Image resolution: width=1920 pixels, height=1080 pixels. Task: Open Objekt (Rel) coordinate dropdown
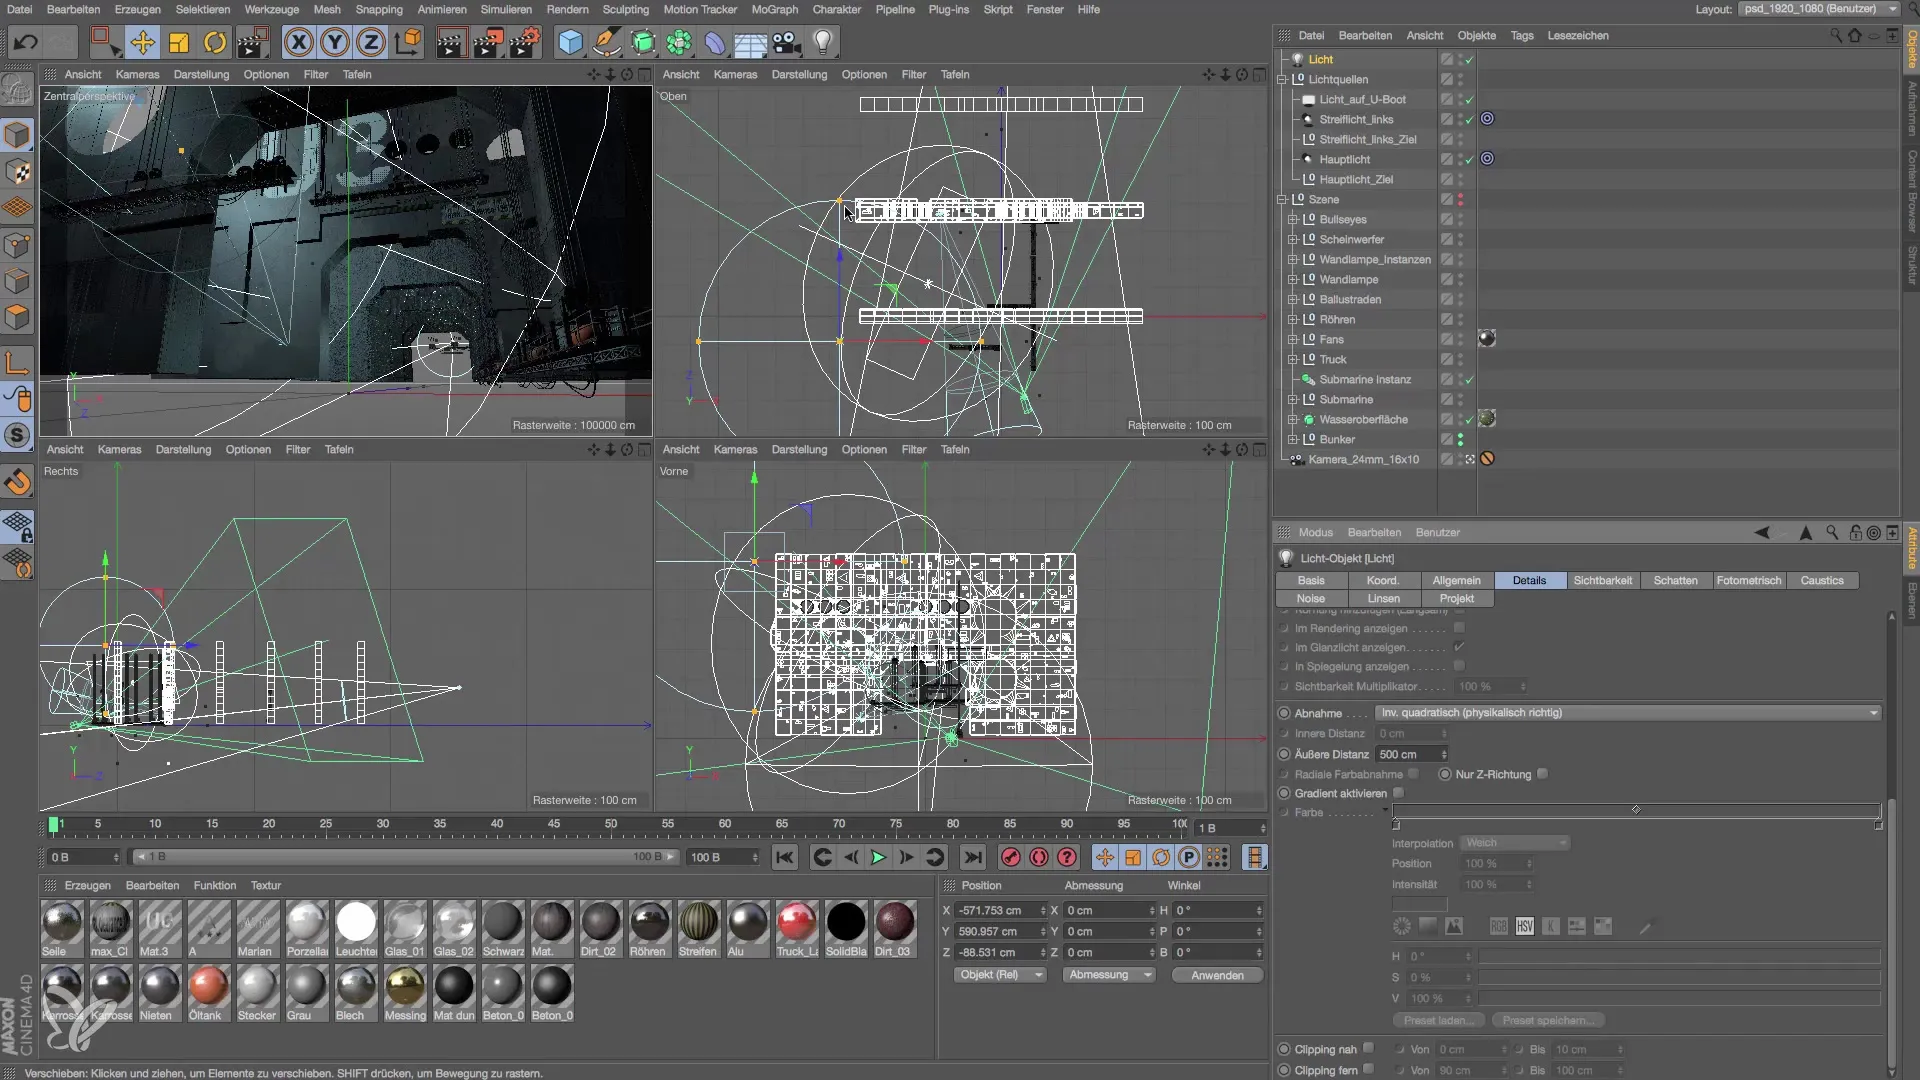[x=1000, y=975]
